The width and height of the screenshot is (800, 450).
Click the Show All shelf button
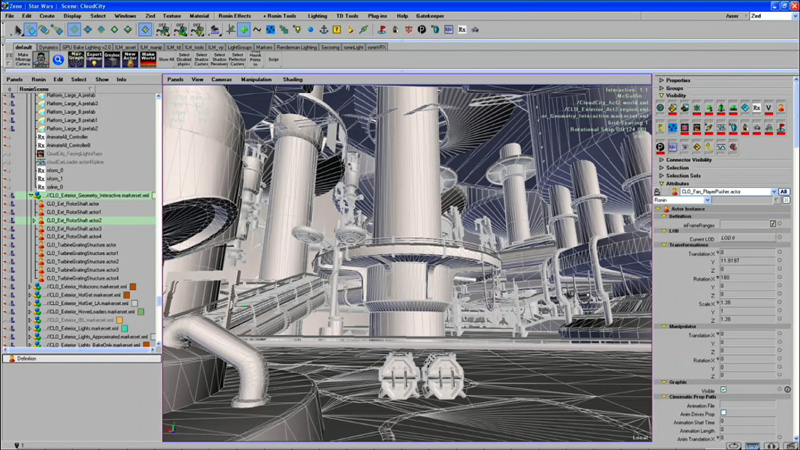click(x=166, y=60)
